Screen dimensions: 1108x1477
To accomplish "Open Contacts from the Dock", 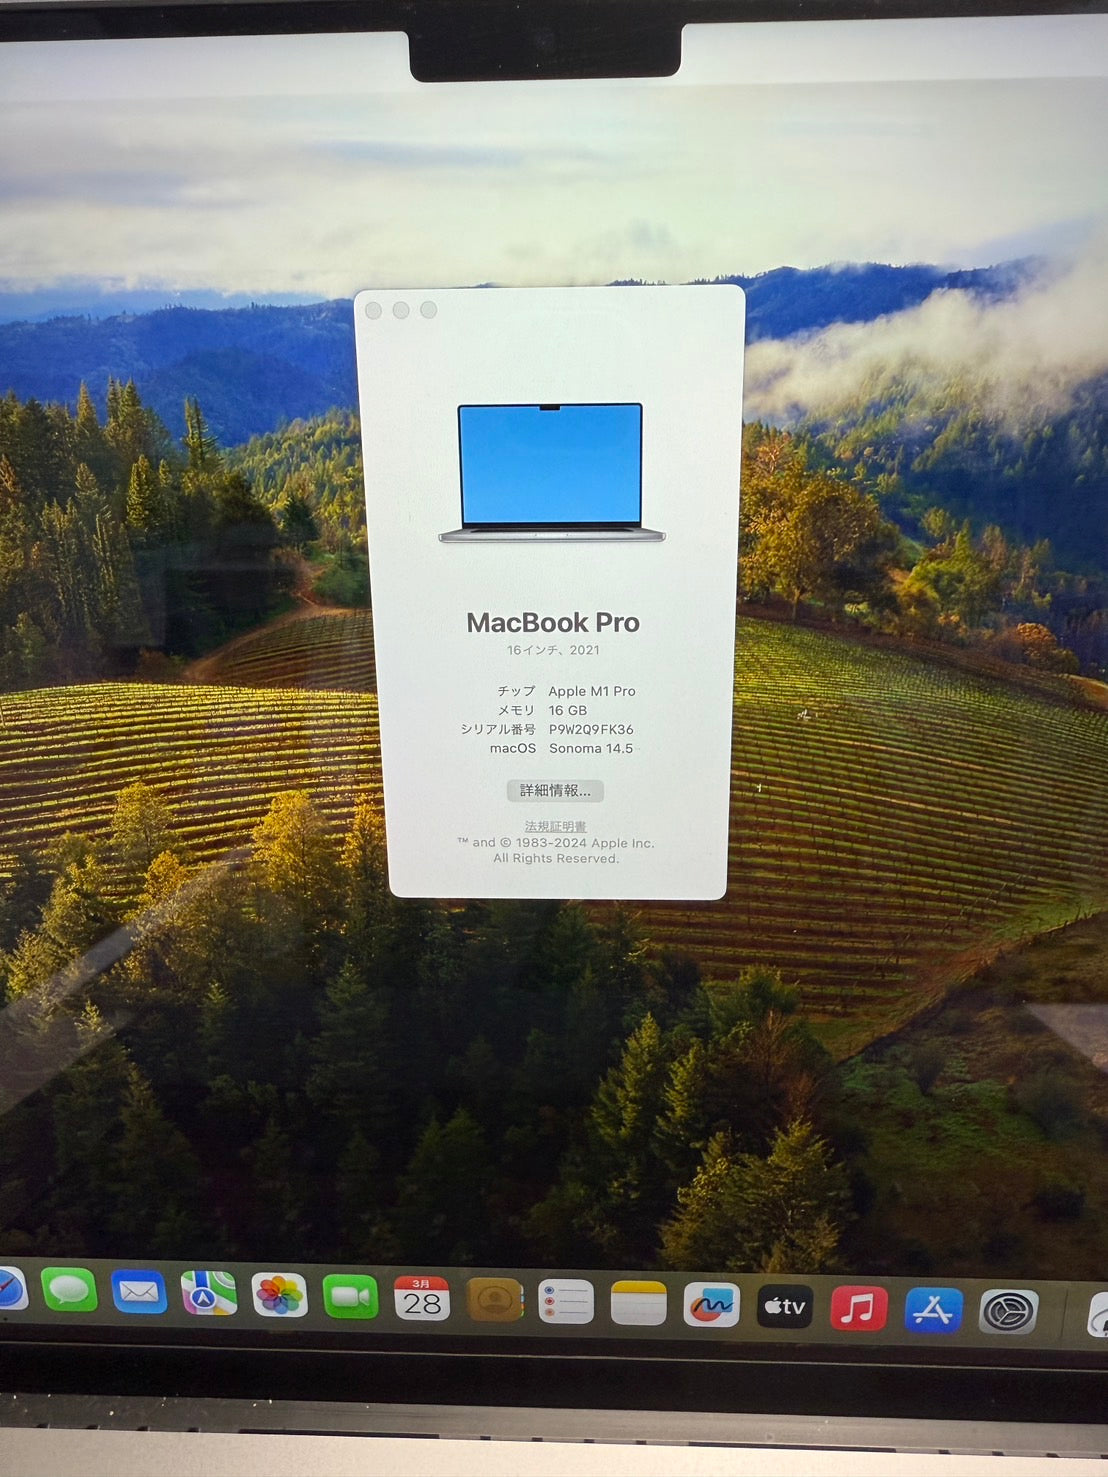I will [x=492, y=1300].
